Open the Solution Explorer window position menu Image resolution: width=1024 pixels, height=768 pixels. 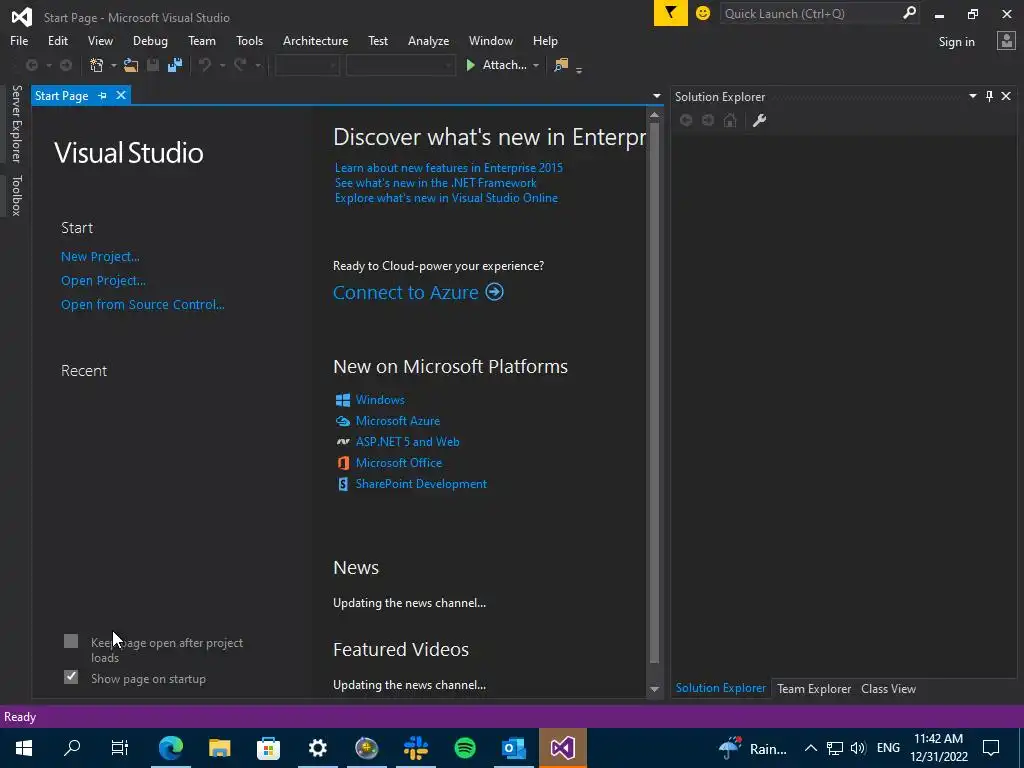(972, 96)
